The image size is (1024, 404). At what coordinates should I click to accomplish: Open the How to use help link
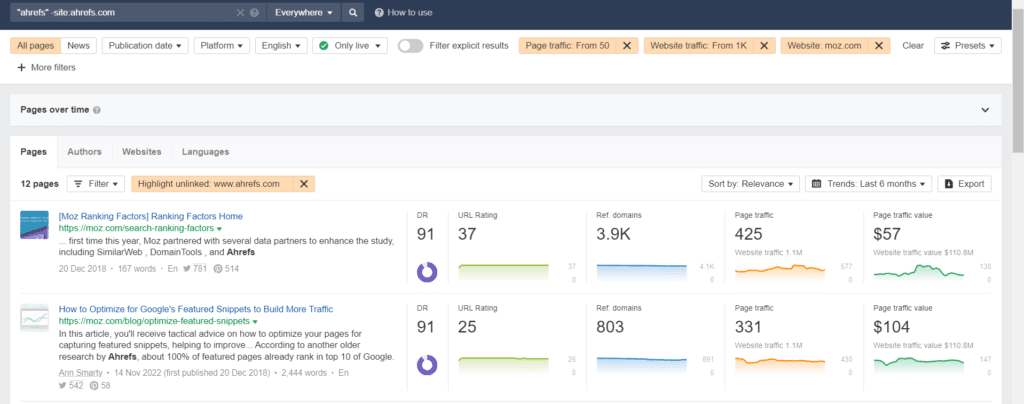pyautogui.click(x=403, y=12)
